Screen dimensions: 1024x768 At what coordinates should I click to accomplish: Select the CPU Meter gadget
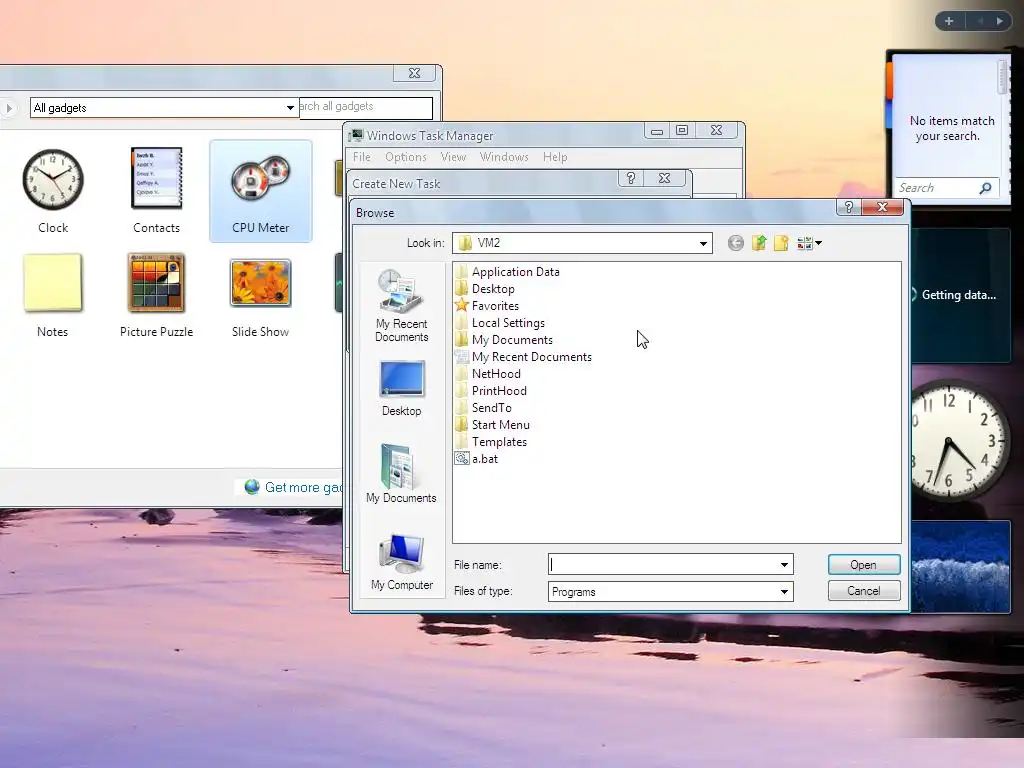click(261, 191)
